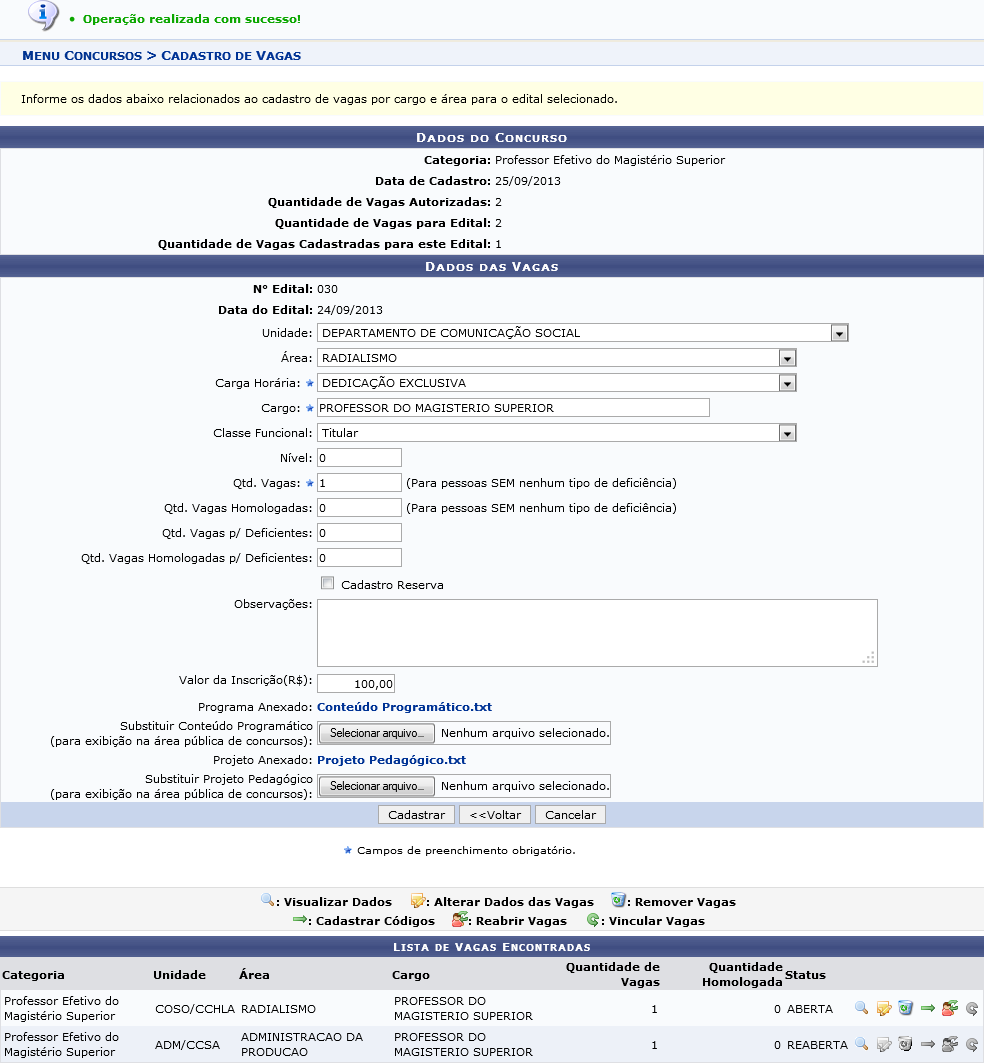
Task: Choose file to replace Projeto Pedagógico
Action: [376, 786]
